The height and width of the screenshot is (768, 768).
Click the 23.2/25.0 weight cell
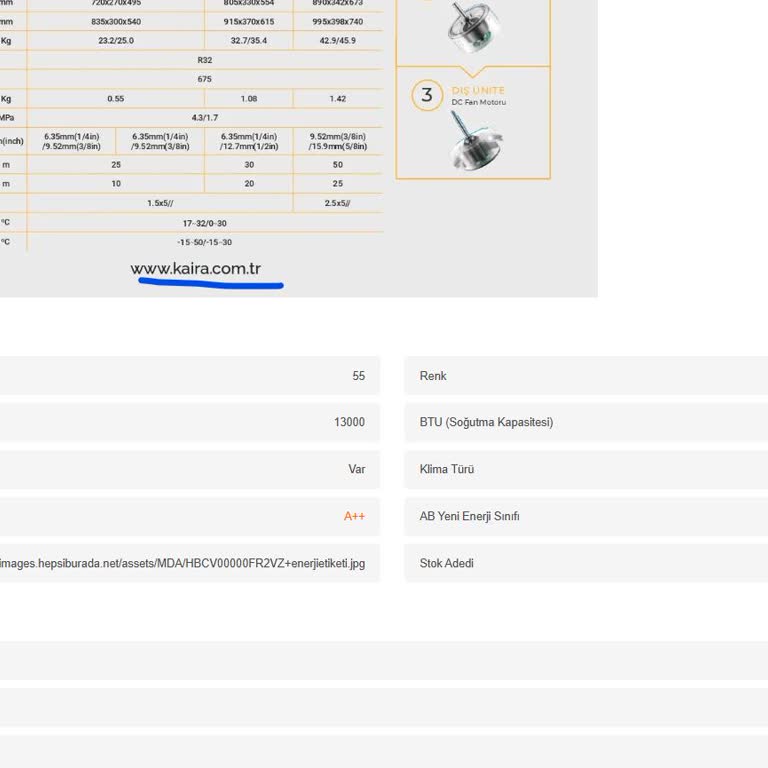[116, 41]
